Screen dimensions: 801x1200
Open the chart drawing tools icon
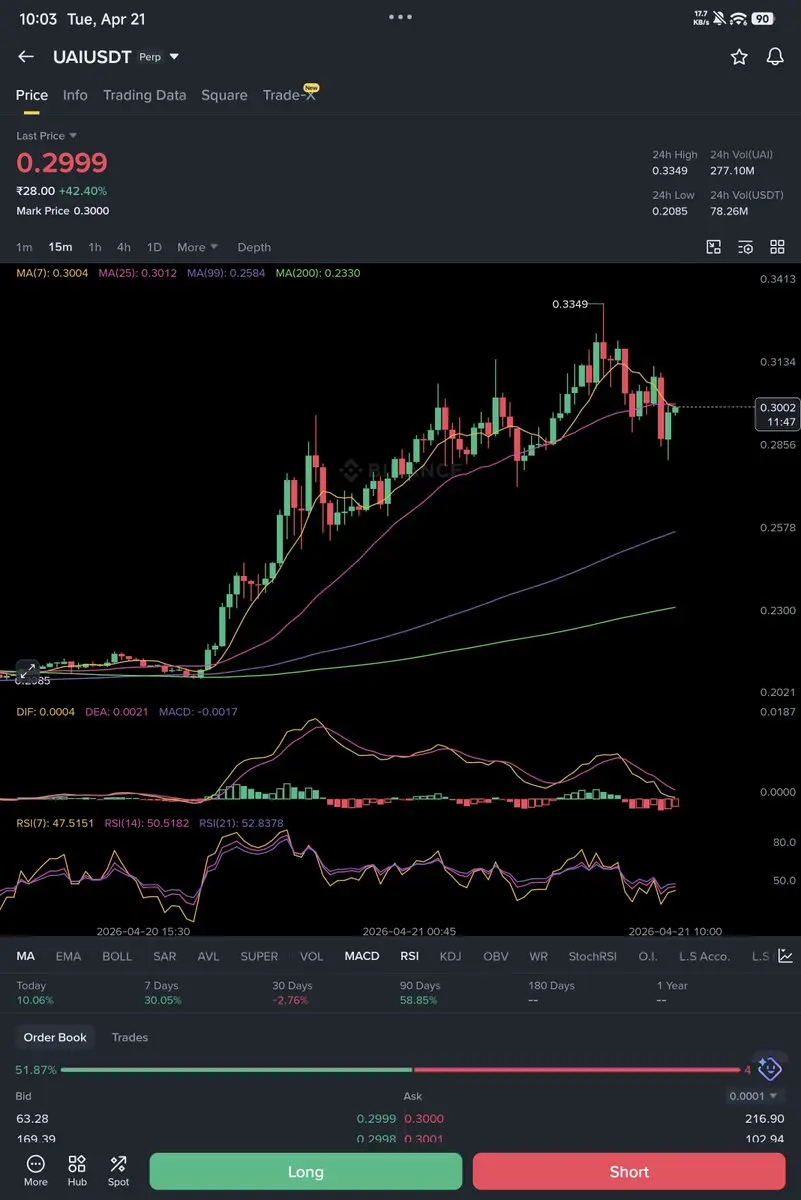point(714,247)
